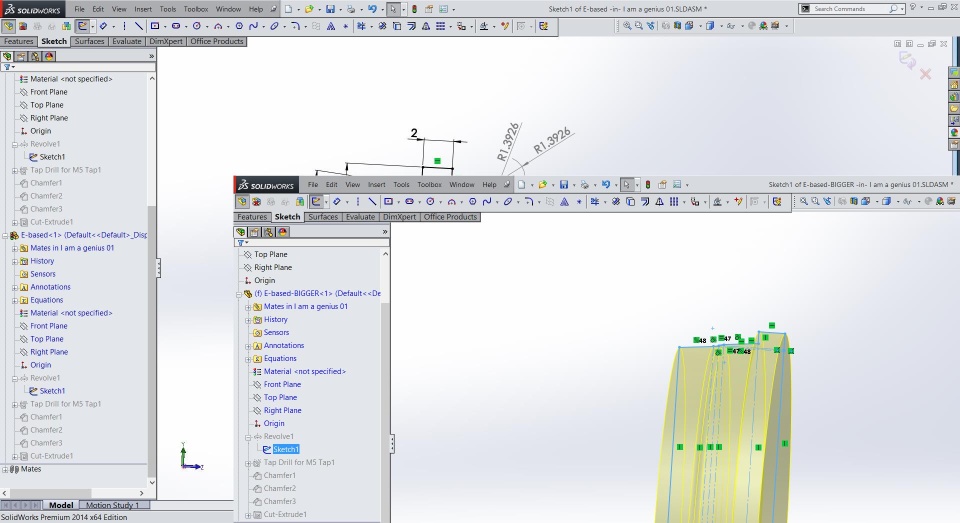Image resolution: width=960 pixels, height=523 pixels.
Task: Click Trim Entities in E-based-BIGGER window
Action: [x=594, y=201]
